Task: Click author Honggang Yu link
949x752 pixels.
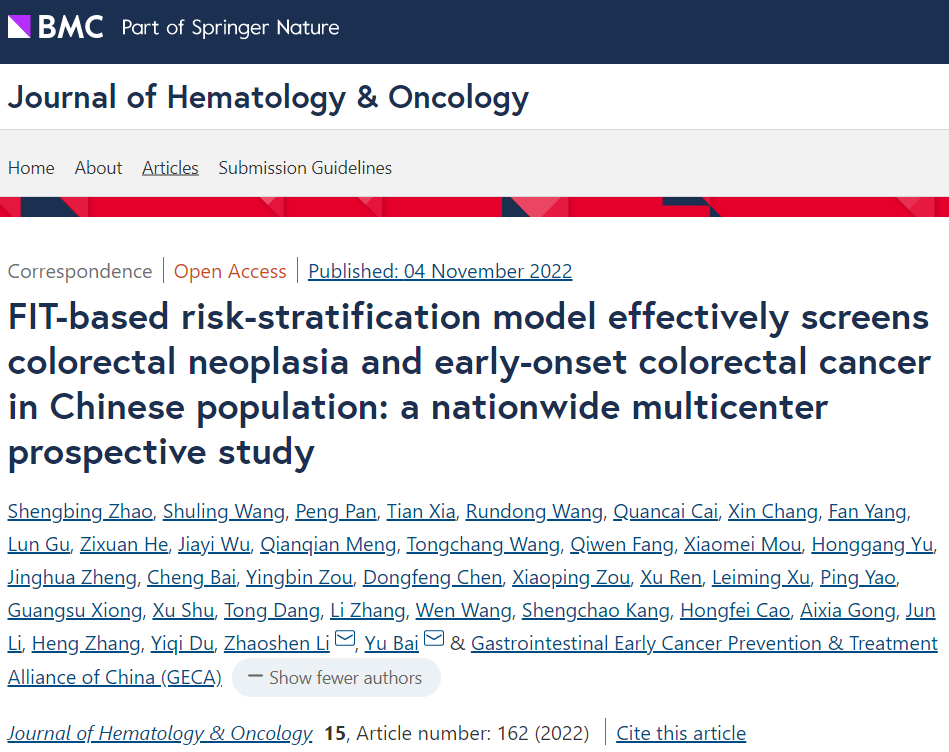Action: coord(872,545)
